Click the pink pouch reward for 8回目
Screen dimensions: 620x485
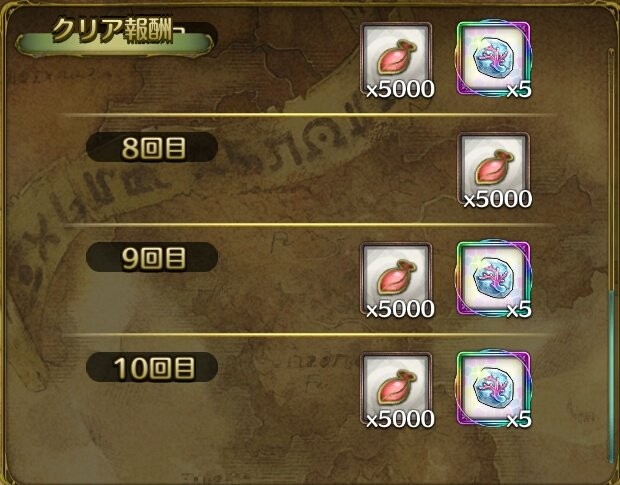[493, 168]
